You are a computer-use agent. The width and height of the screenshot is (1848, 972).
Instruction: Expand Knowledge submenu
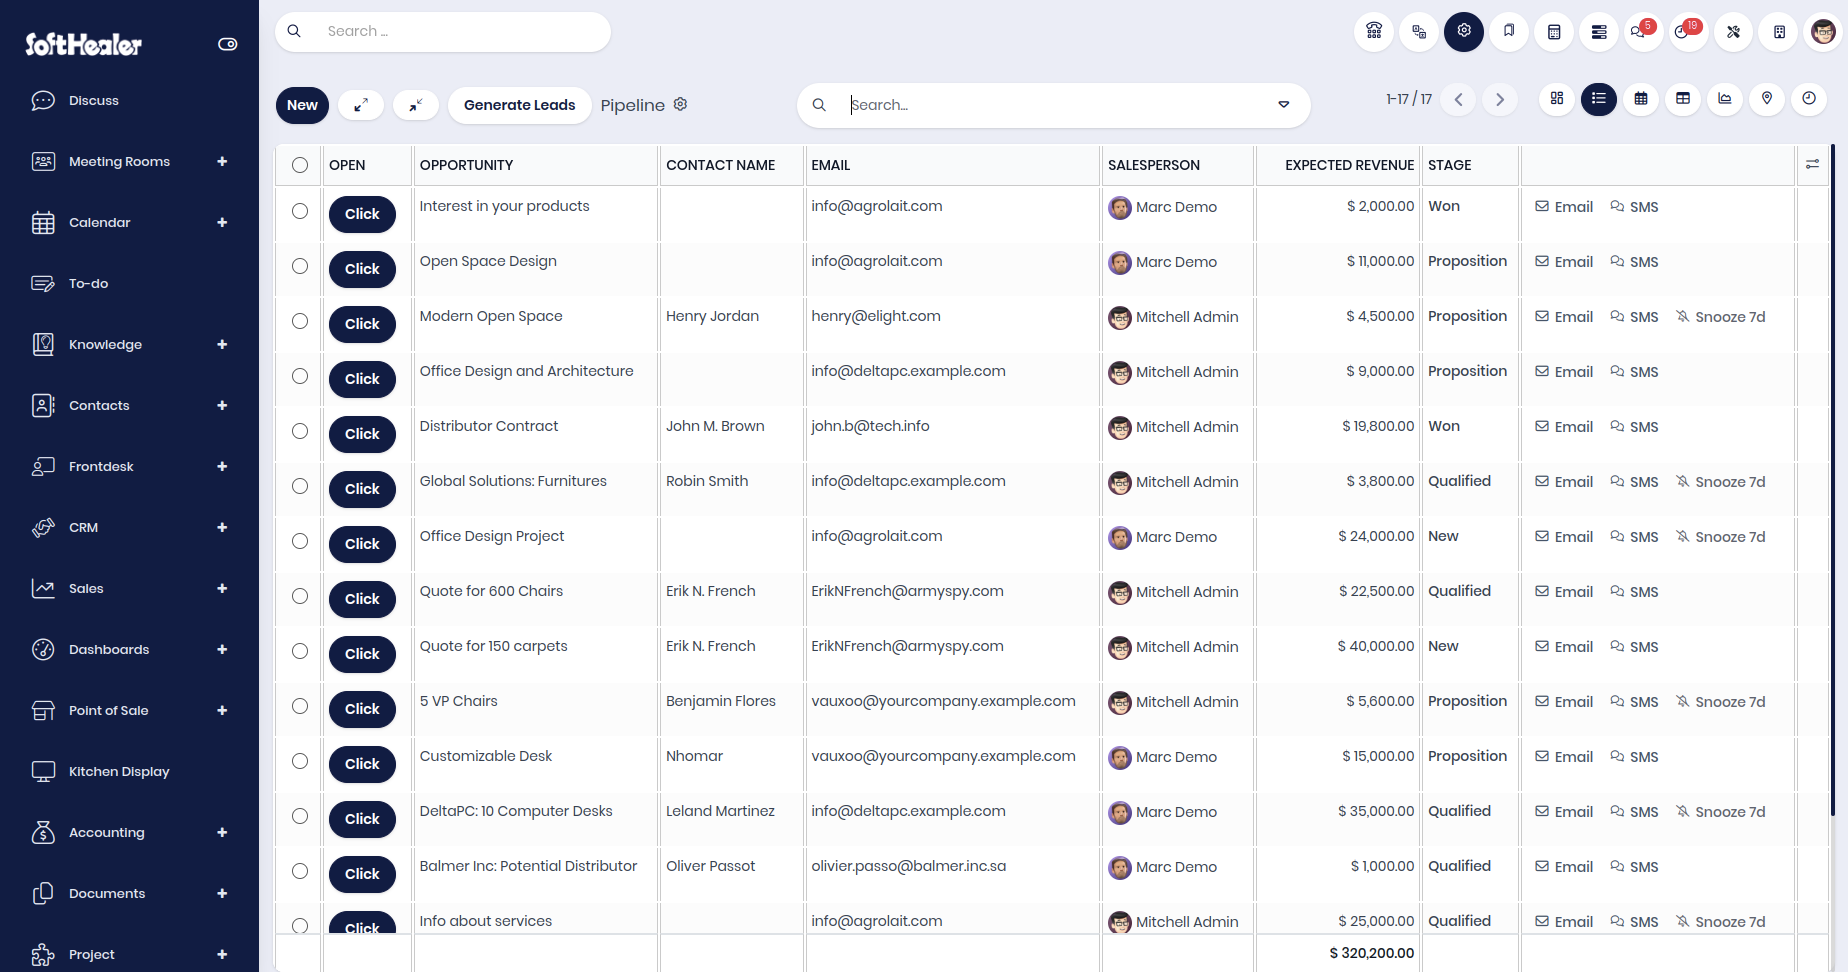[x=222, y=344]
